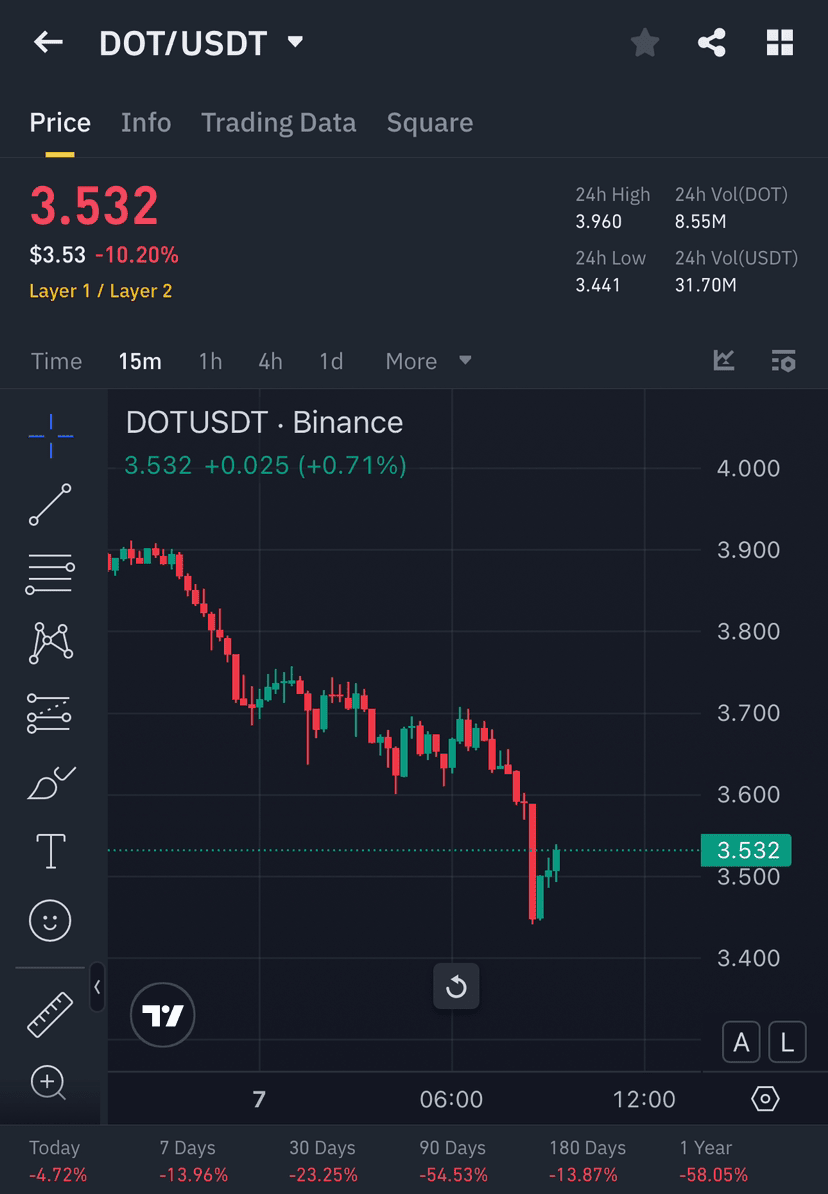The width and height of the screenshot is (828, 1194).
Task: Select the 4h interval
Action: [x=270, y=361]
